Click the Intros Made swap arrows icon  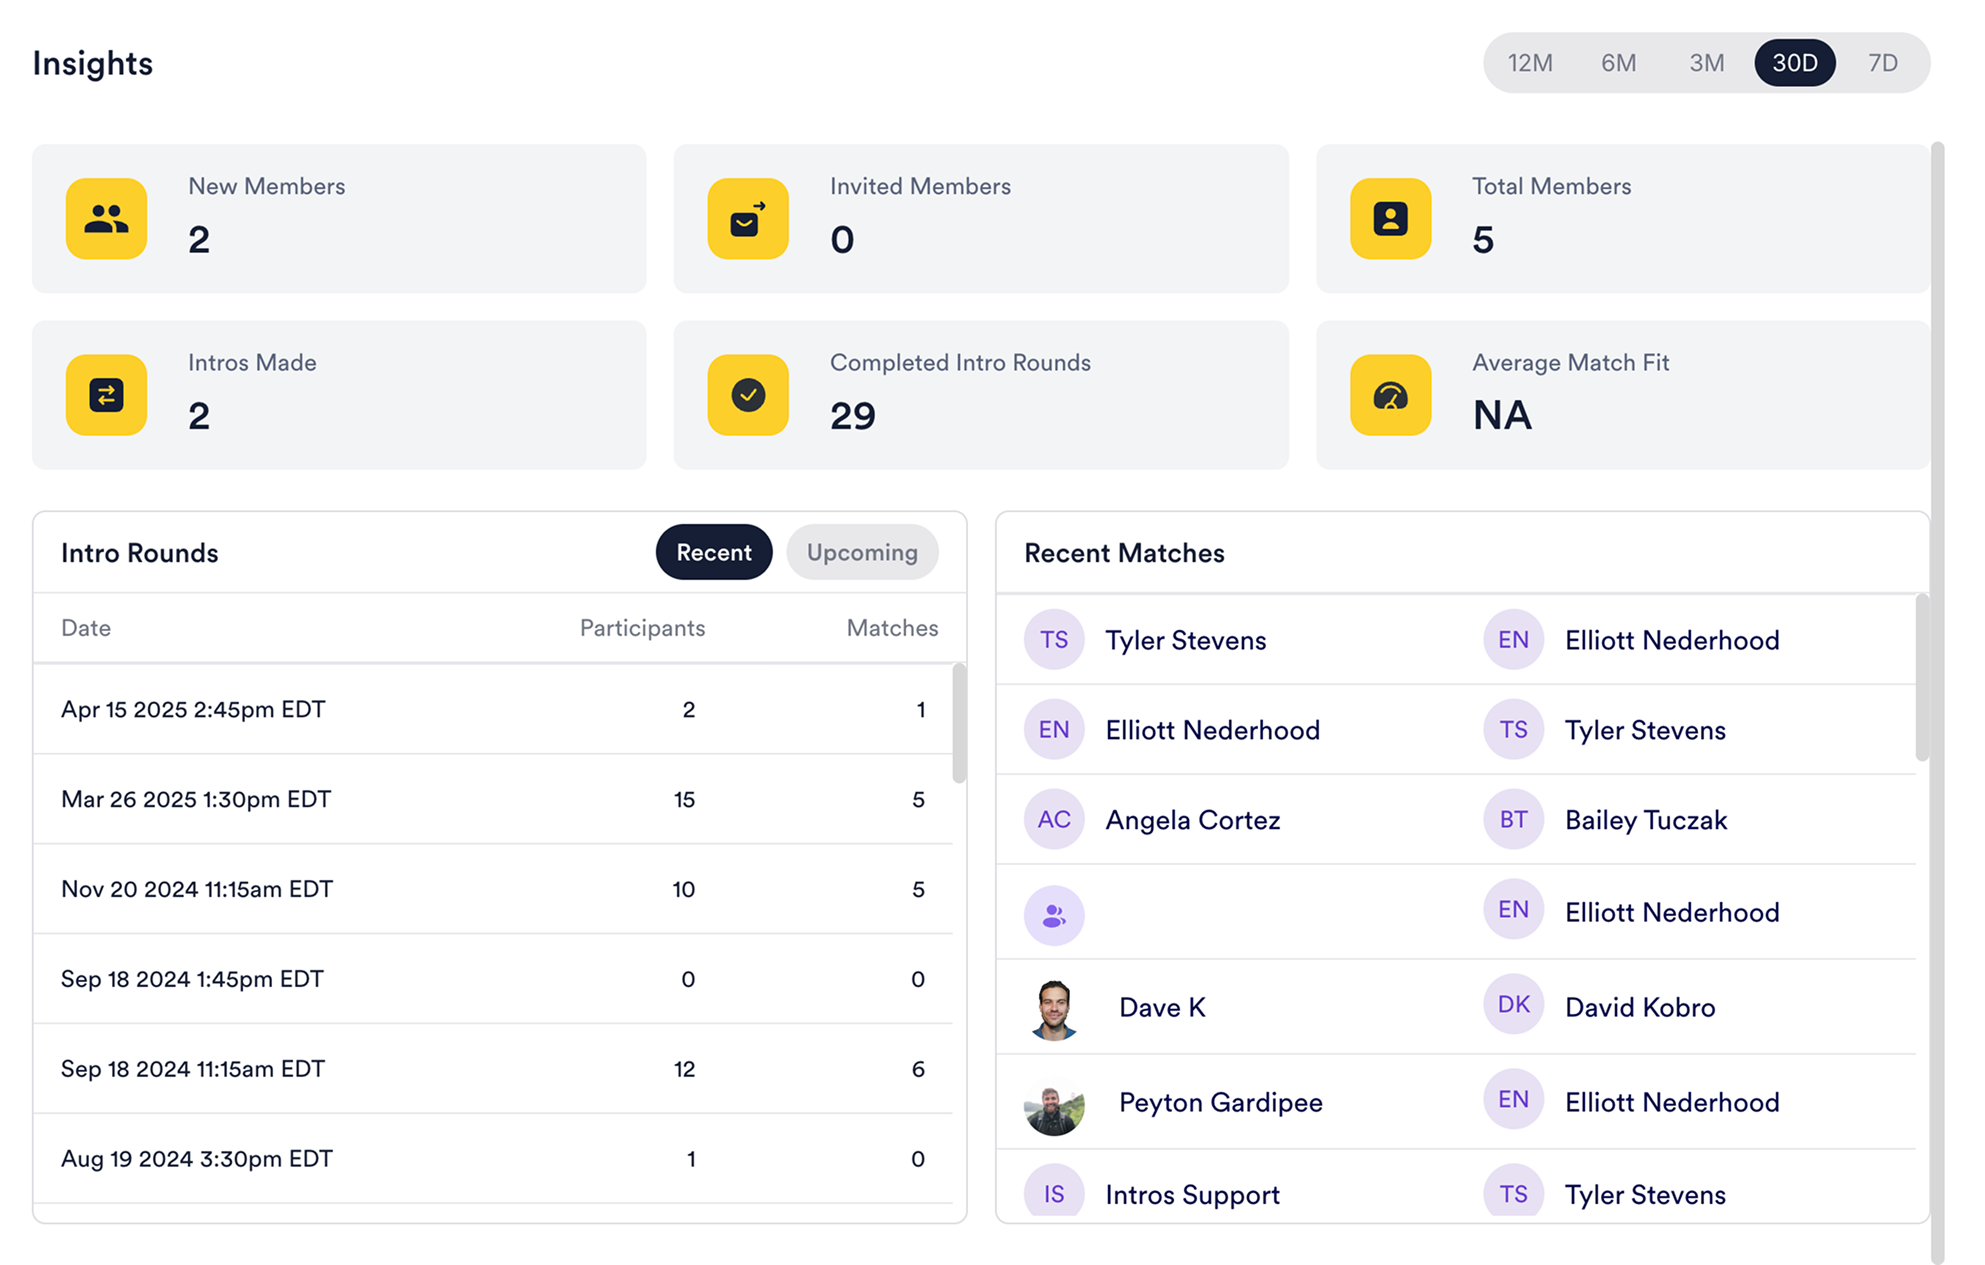[106, 395]
